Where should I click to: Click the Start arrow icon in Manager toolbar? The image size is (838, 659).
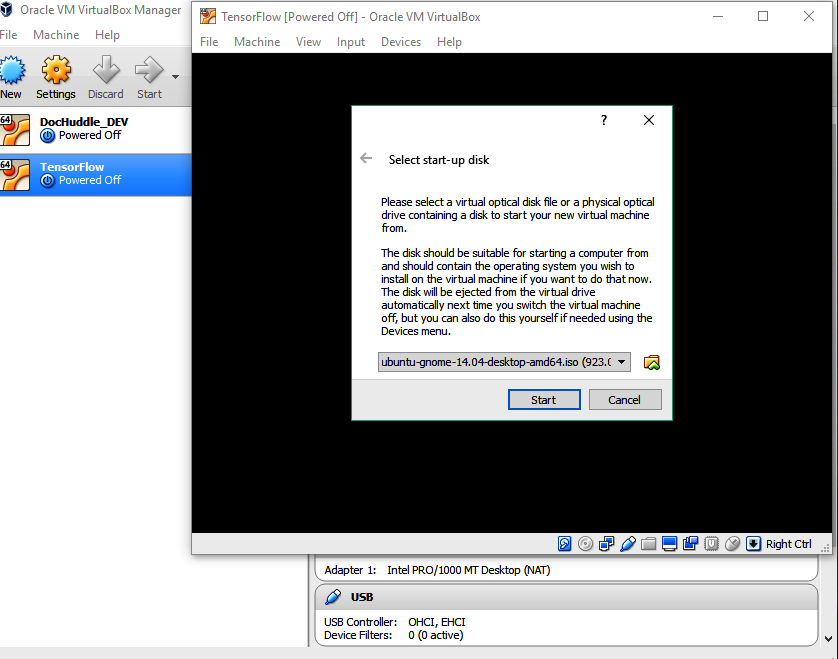[x=149, y=70]
